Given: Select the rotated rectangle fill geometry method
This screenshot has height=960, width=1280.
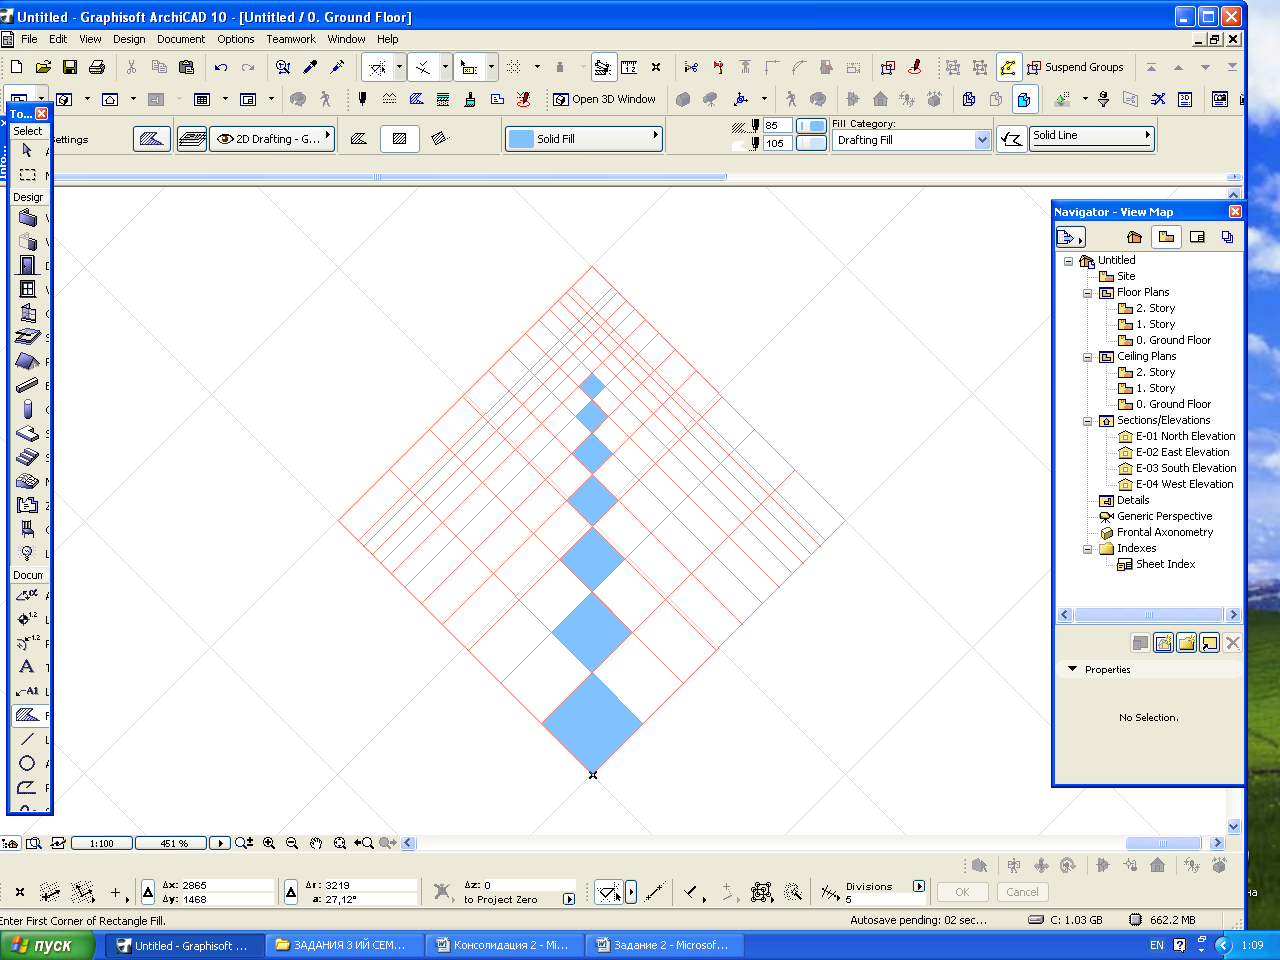Looking at the screenshot, I should click(x=439, y=139).
